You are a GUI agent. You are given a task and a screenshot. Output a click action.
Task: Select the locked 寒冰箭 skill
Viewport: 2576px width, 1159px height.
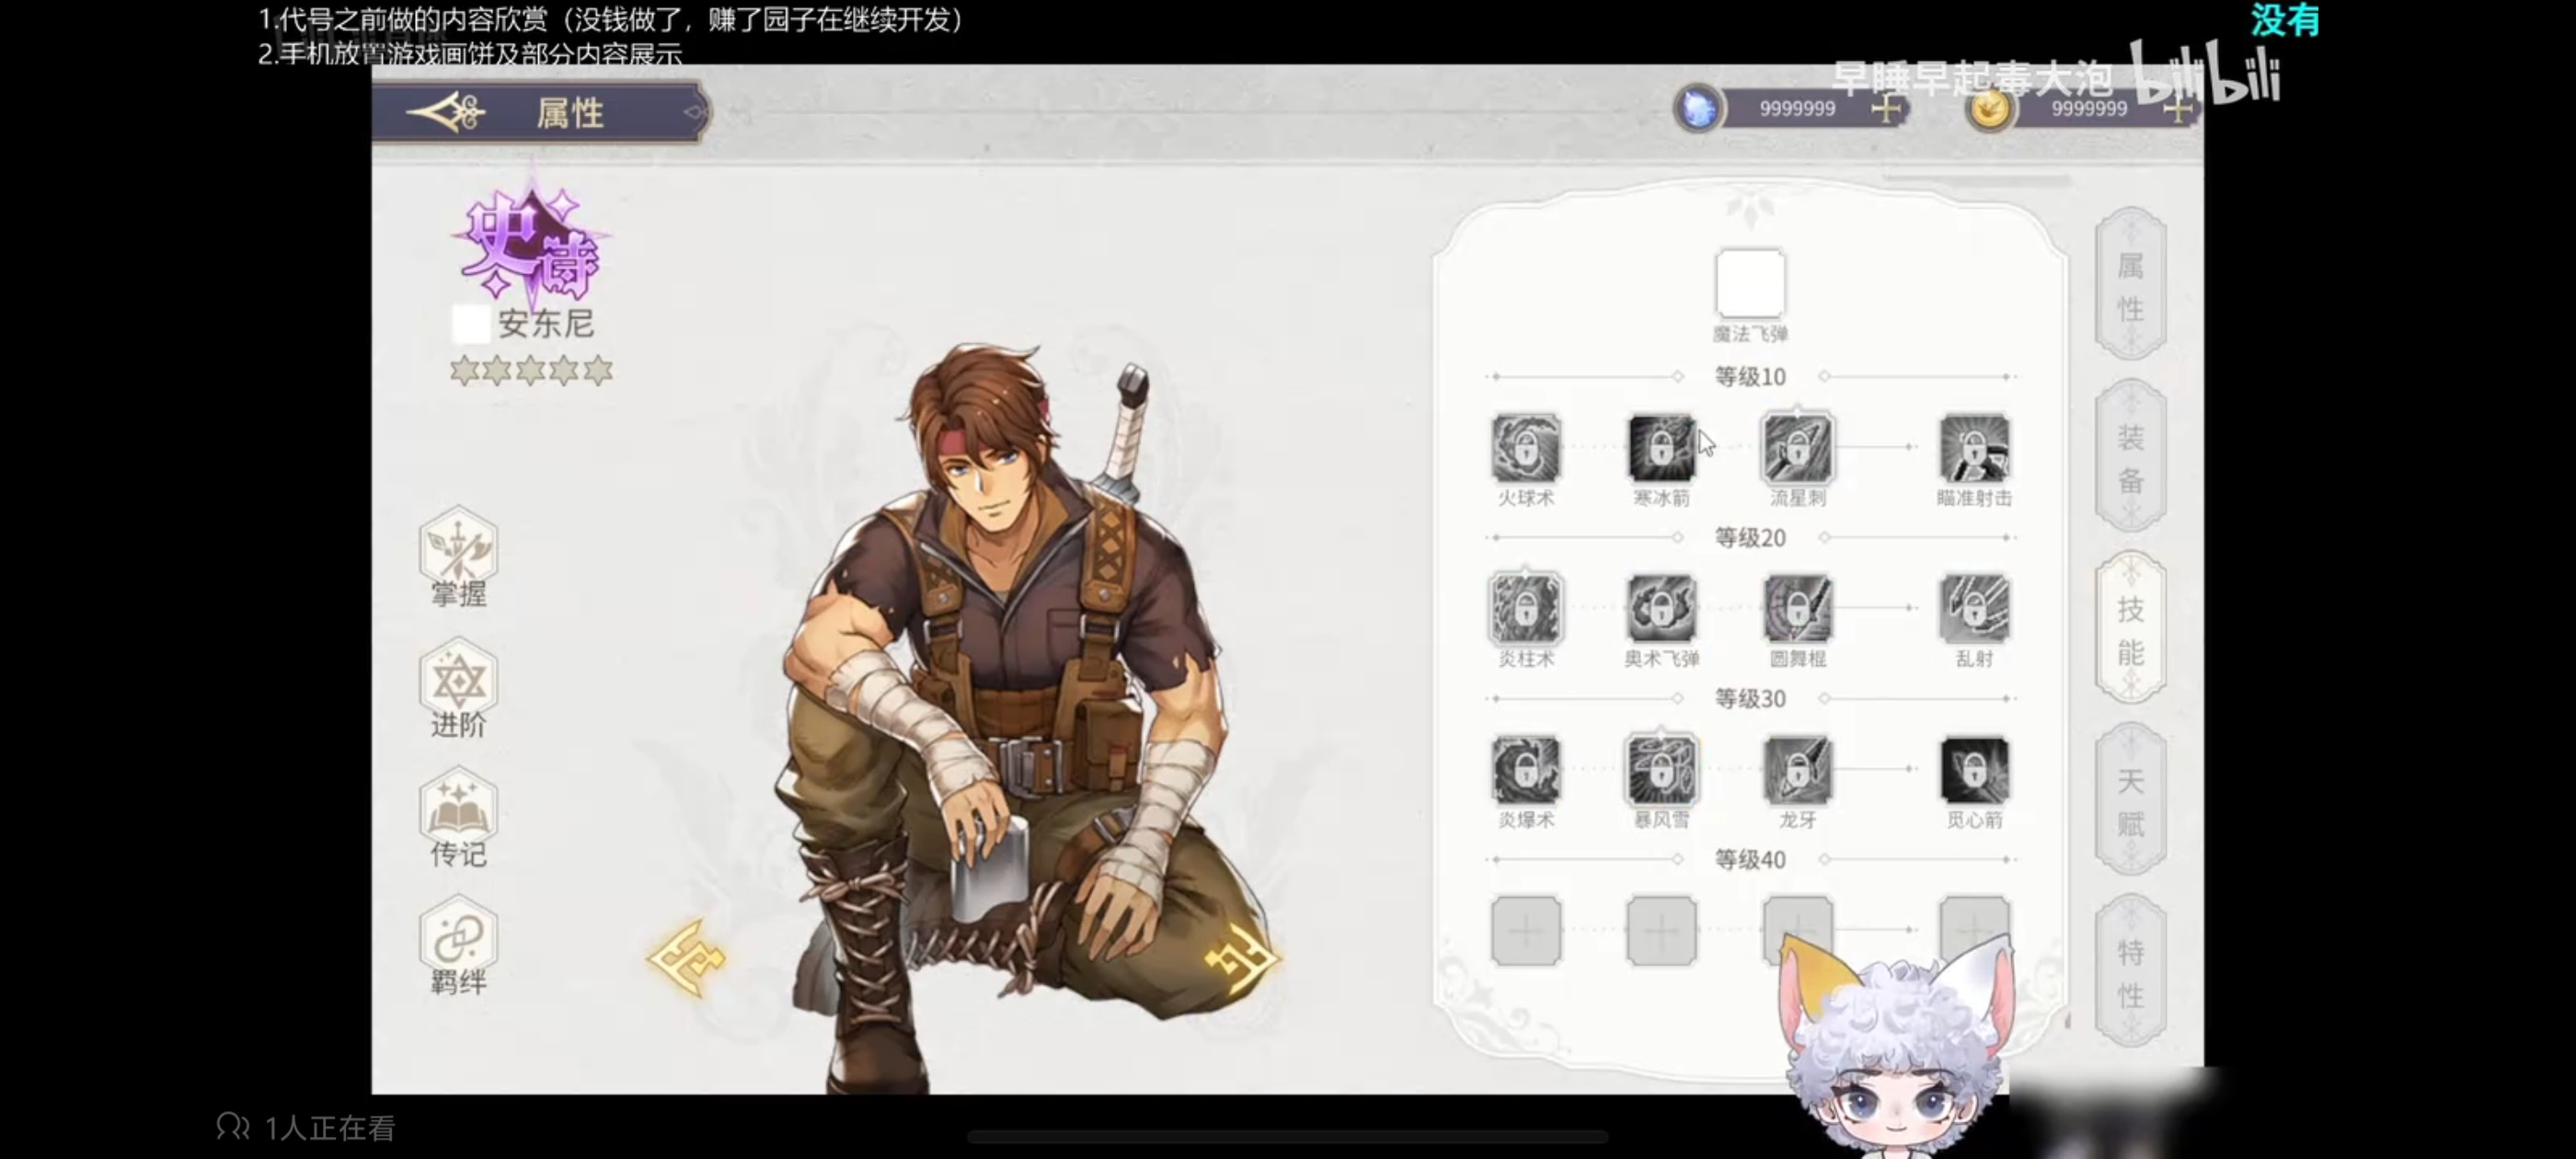pos(1661,447)
